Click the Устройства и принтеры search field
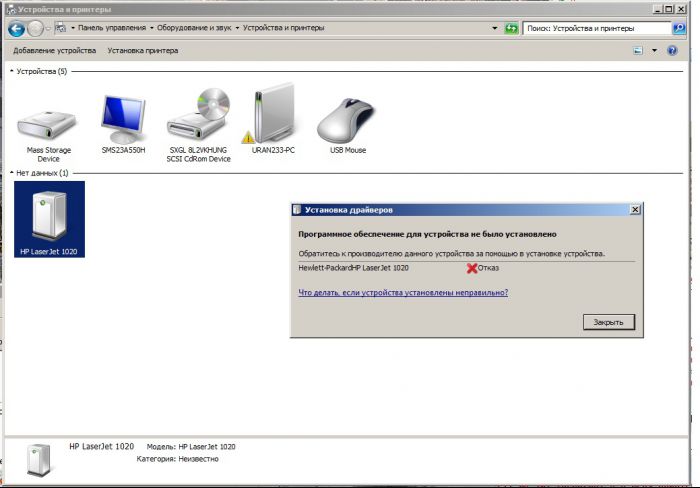Screen dimensions: 700x488 coord(592,29)
